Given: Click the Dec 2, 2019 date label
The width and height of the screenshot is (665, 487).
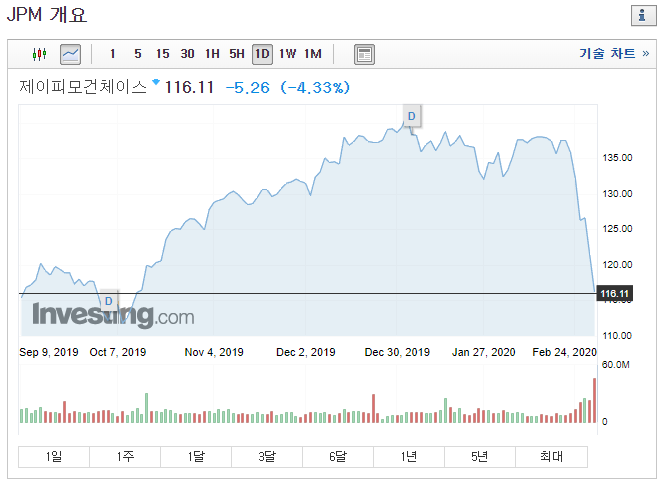Looking at the screenshot, I should [306, 352].
